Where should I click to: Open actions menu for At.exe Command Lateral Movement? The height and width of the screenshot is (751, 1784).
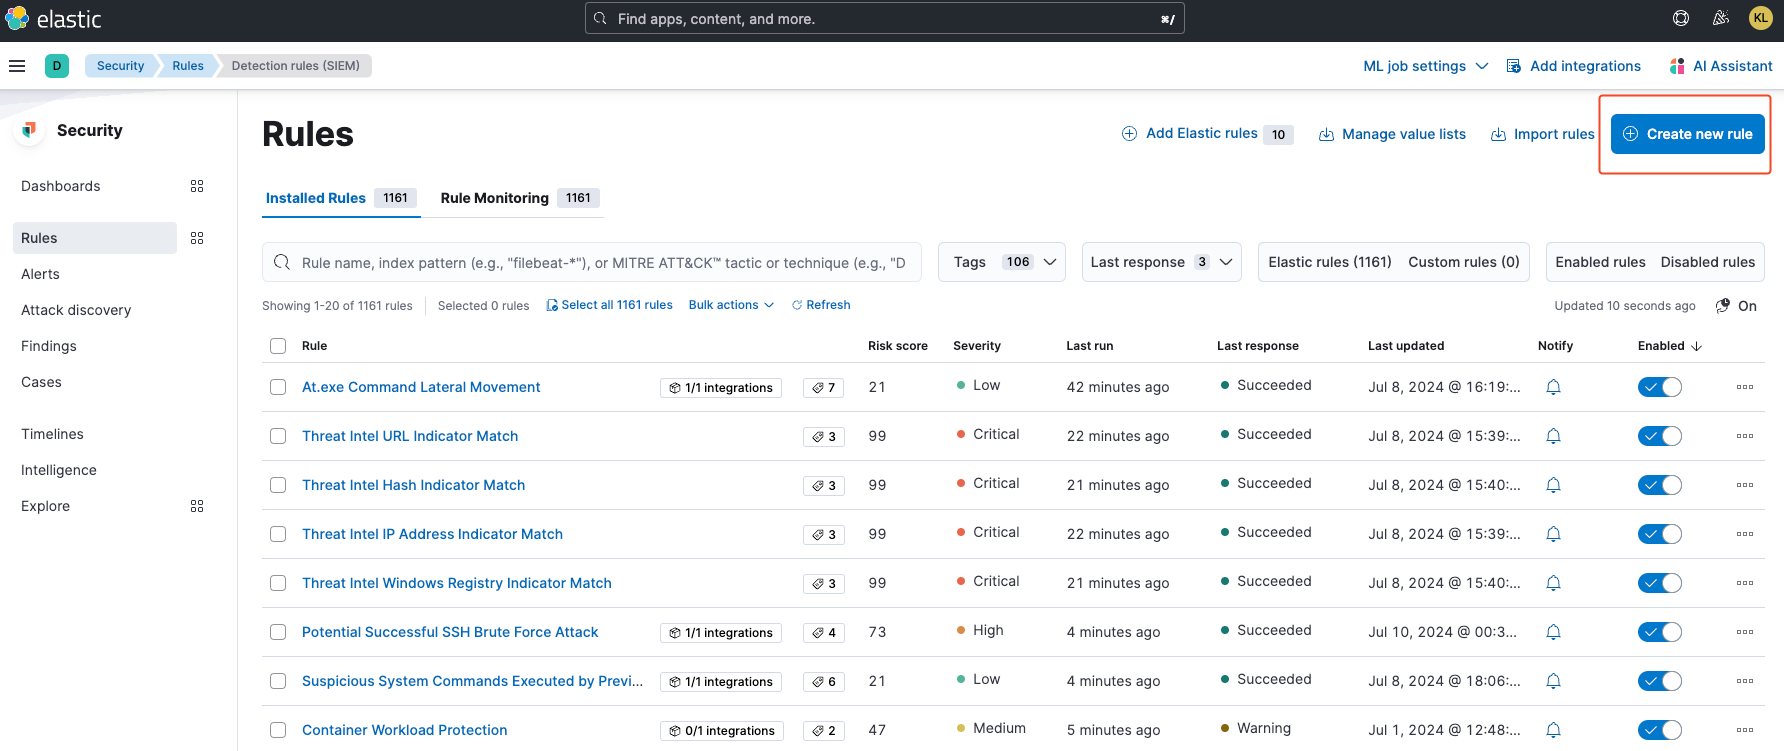coord(1745,387)
